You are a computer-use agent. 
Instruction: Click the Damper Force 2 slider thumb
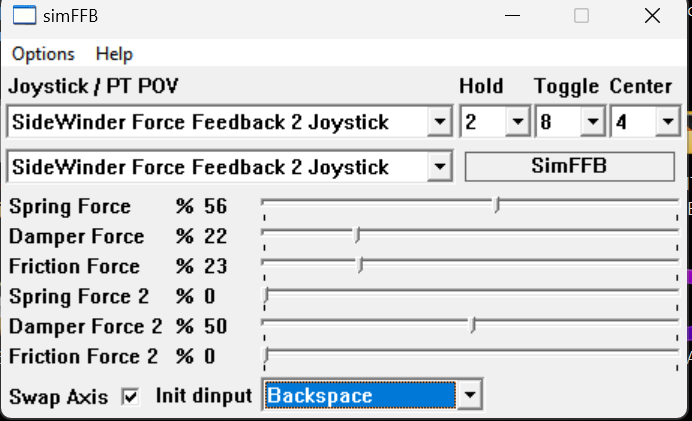(473, 325)
